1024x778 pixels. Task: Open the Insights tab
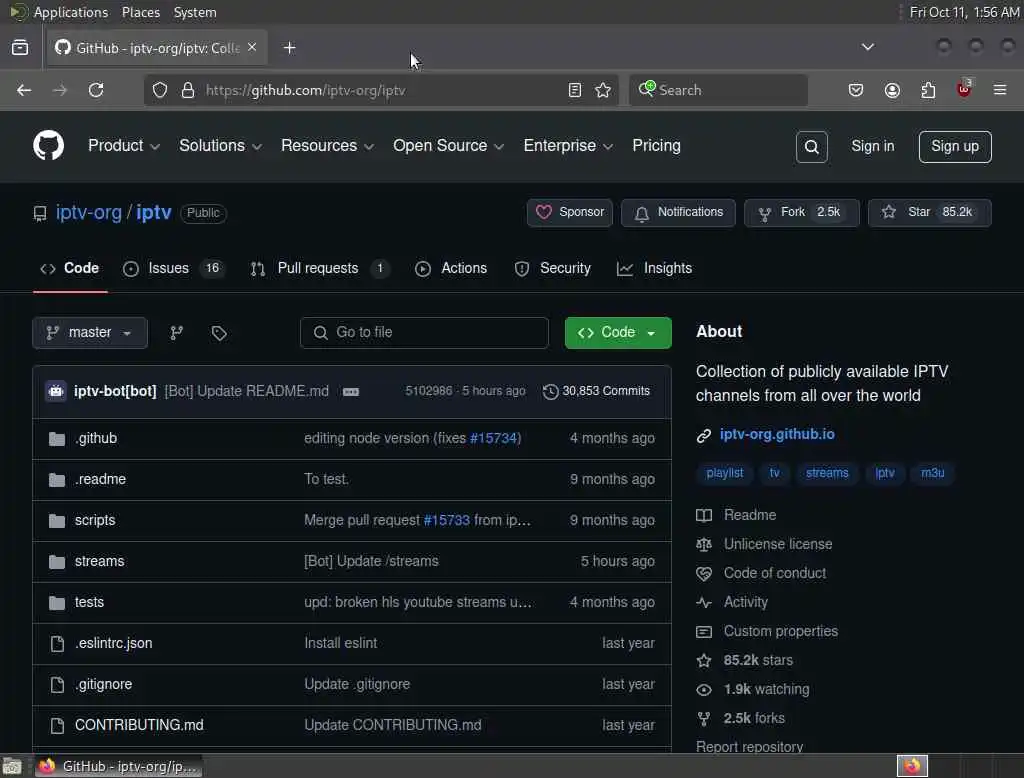654,268
